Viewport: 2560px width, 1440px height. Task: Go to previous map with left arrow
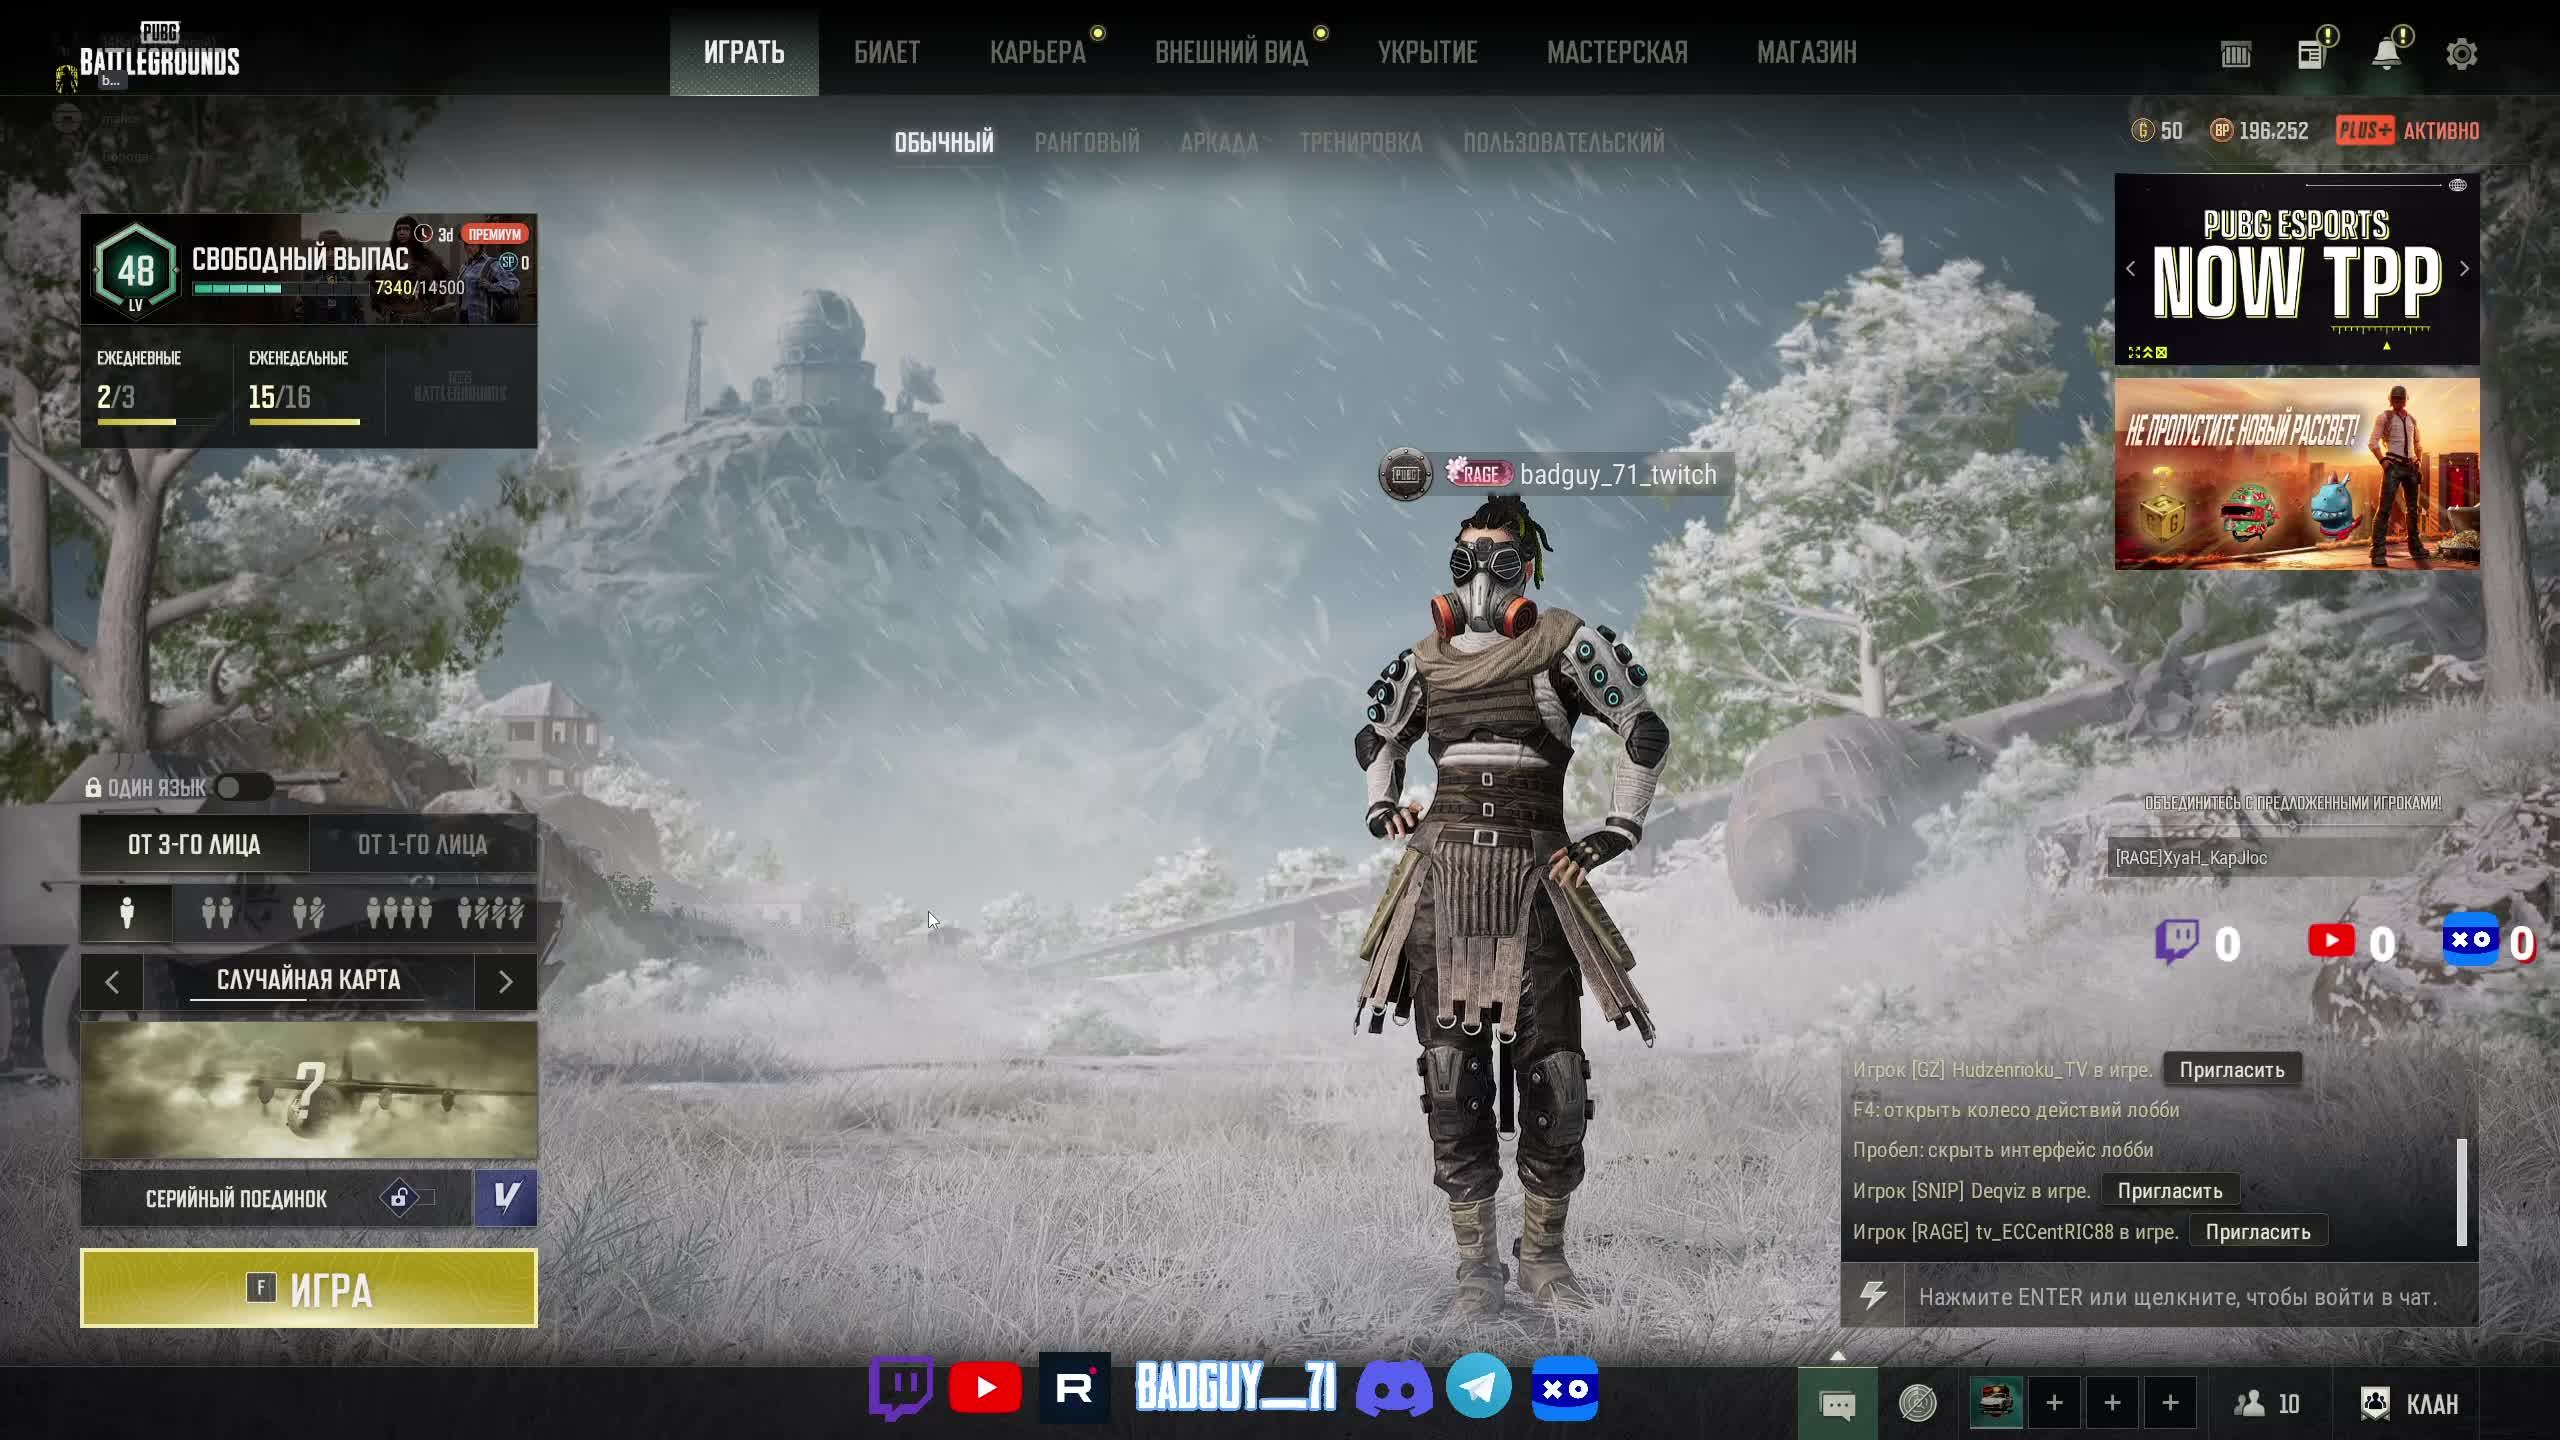pos(112,982)
